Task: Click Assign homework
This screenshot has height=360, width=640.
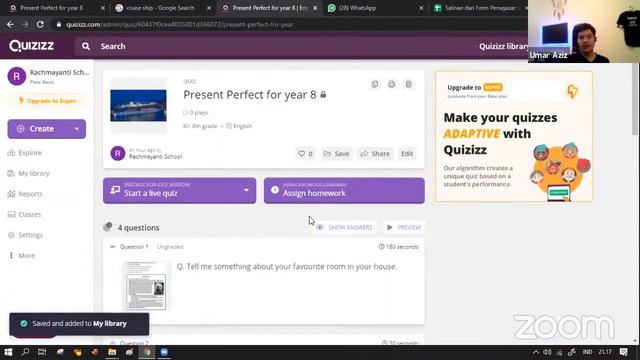Action: [x=344, y=191]
